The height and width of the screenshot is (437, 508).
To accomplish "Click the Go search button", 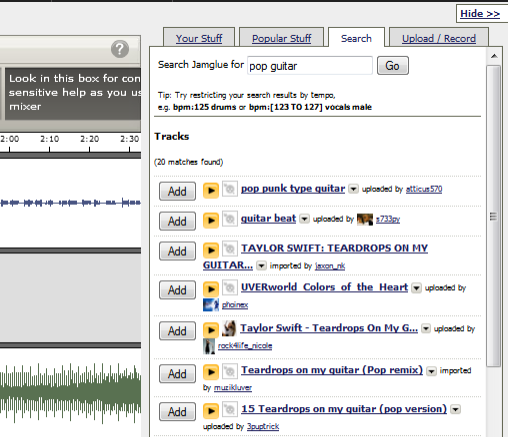I will pos(393,66).
